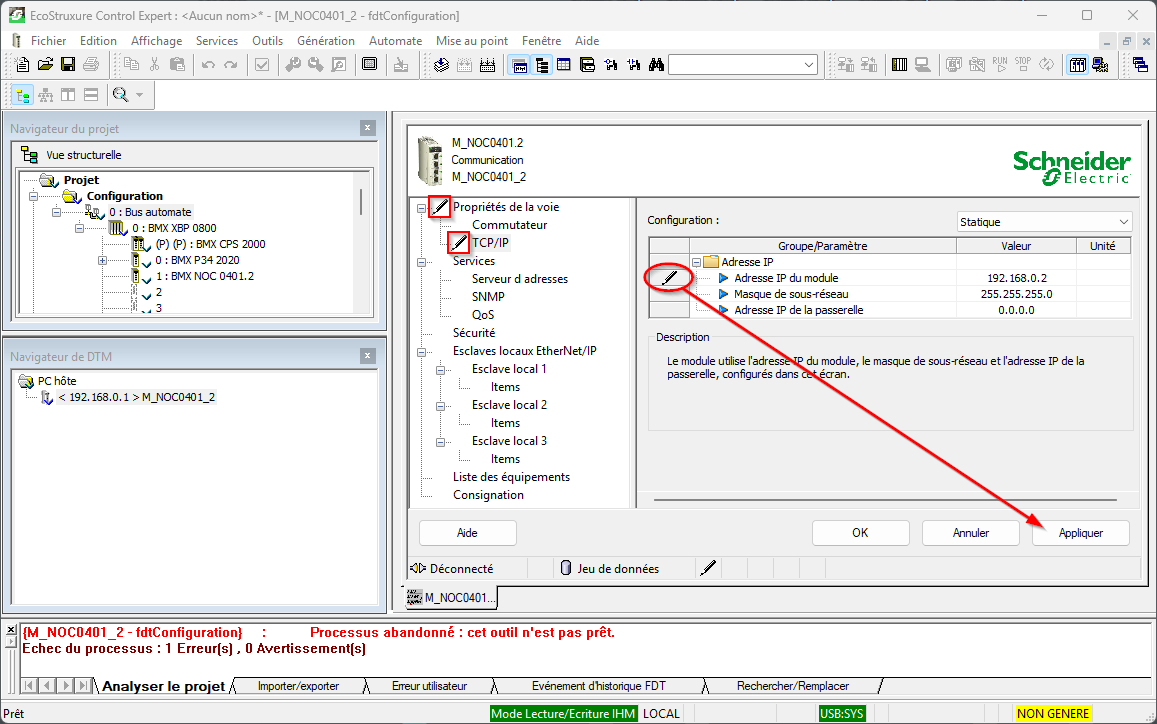This screenshot has height=724, width=1157.
Task: Click the Open project folder icon
Action: click(46, 65)
